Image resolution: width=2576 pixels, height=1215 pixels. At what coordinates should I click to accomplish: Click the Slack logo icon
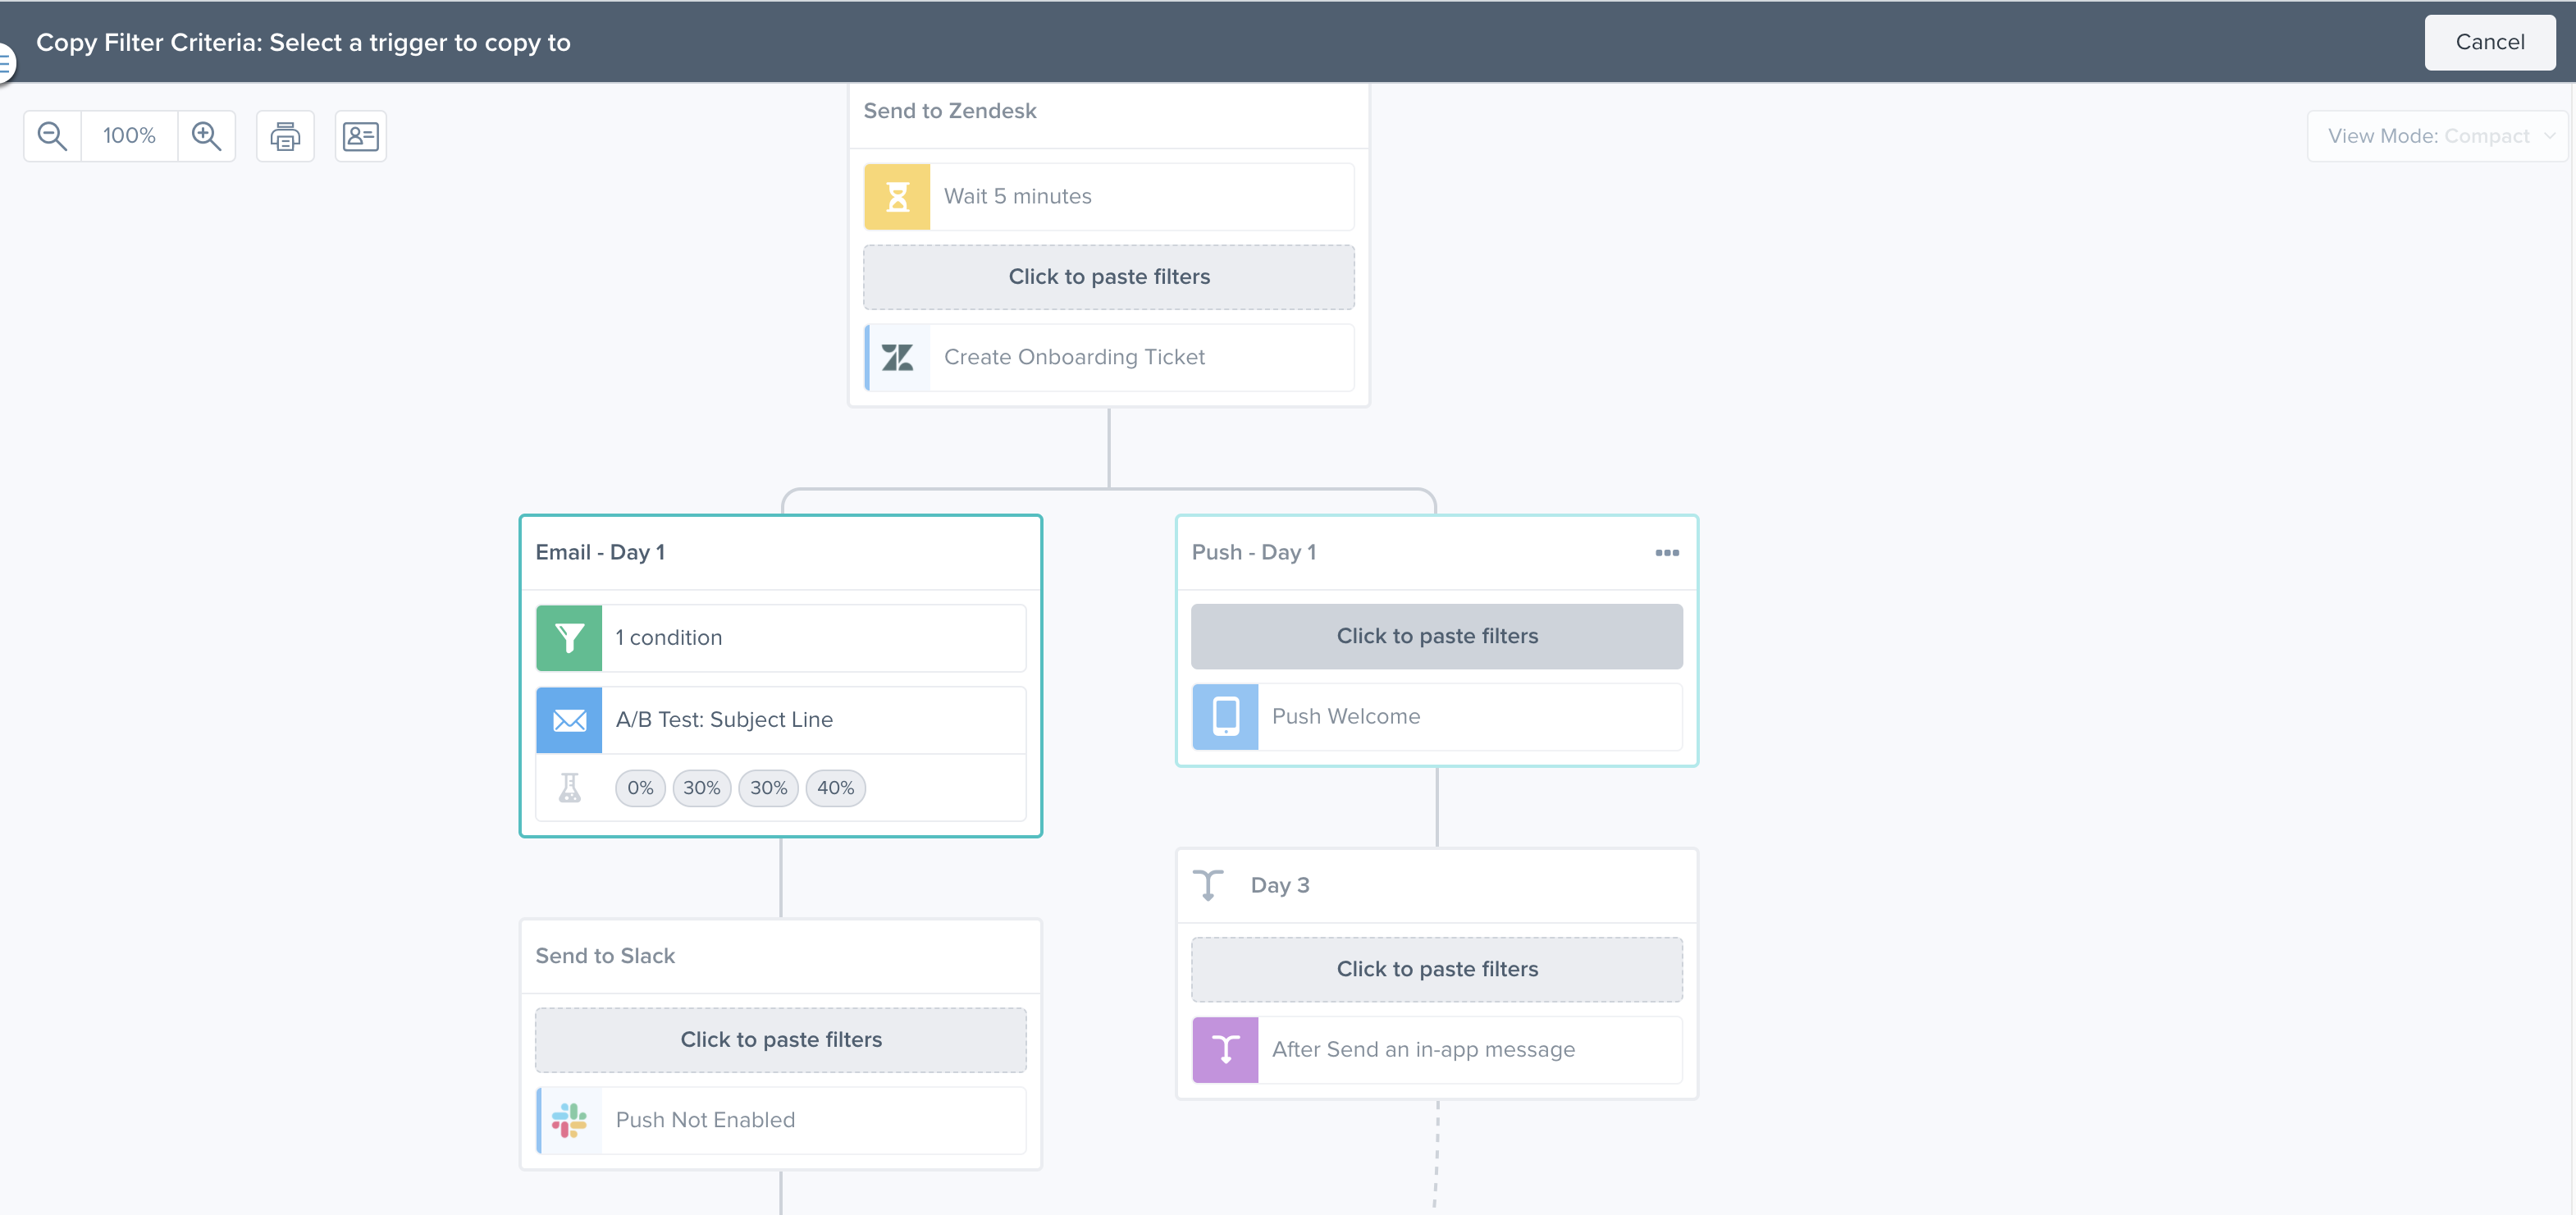(569, 1120)
